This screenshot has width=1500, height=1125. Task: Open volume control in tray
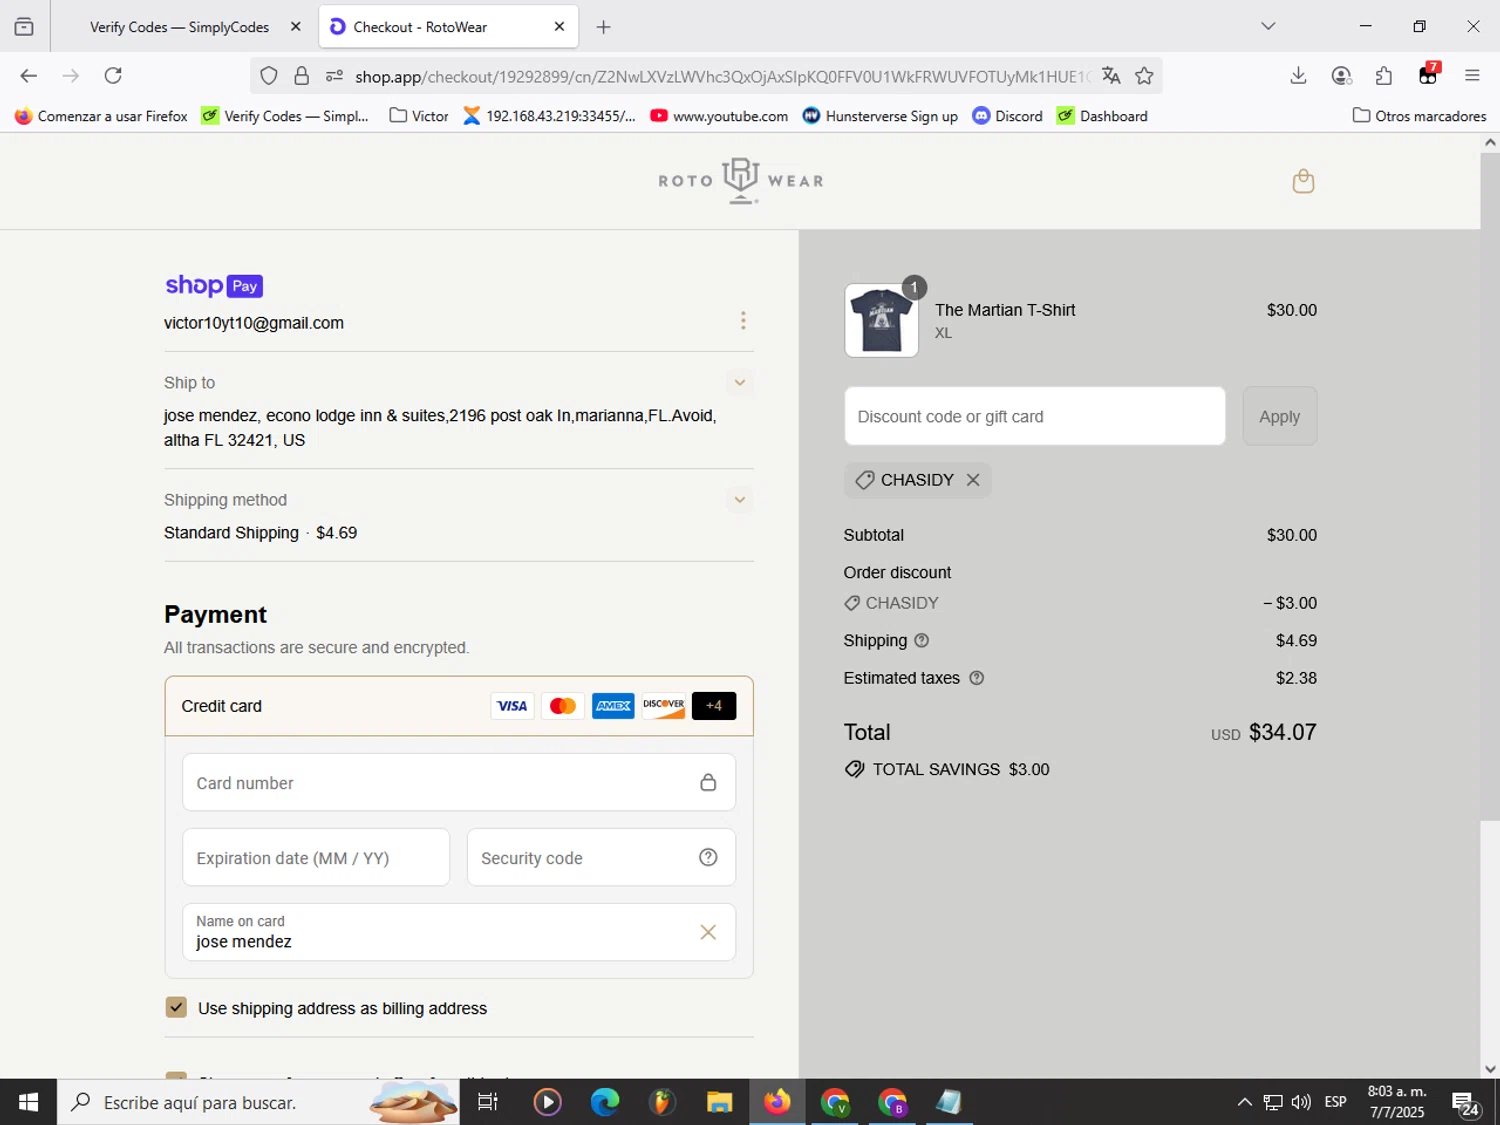(1300, 1102)
